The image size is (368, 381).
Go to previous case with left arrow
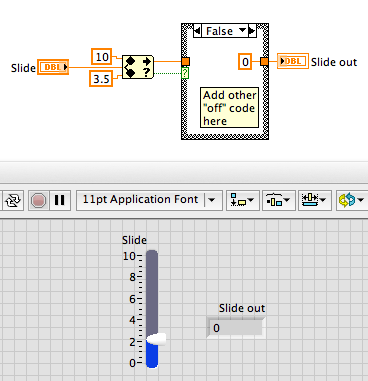[198, 31]
